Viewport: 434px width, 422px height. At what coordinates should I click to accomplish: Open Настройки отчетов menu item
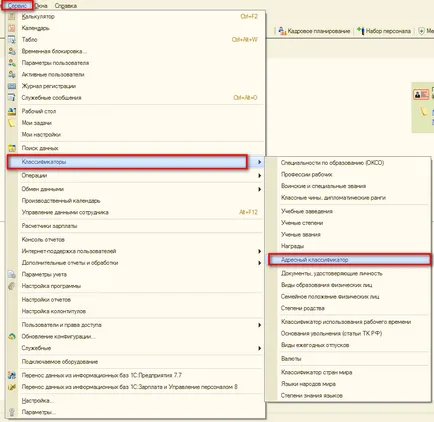(46, 300)
